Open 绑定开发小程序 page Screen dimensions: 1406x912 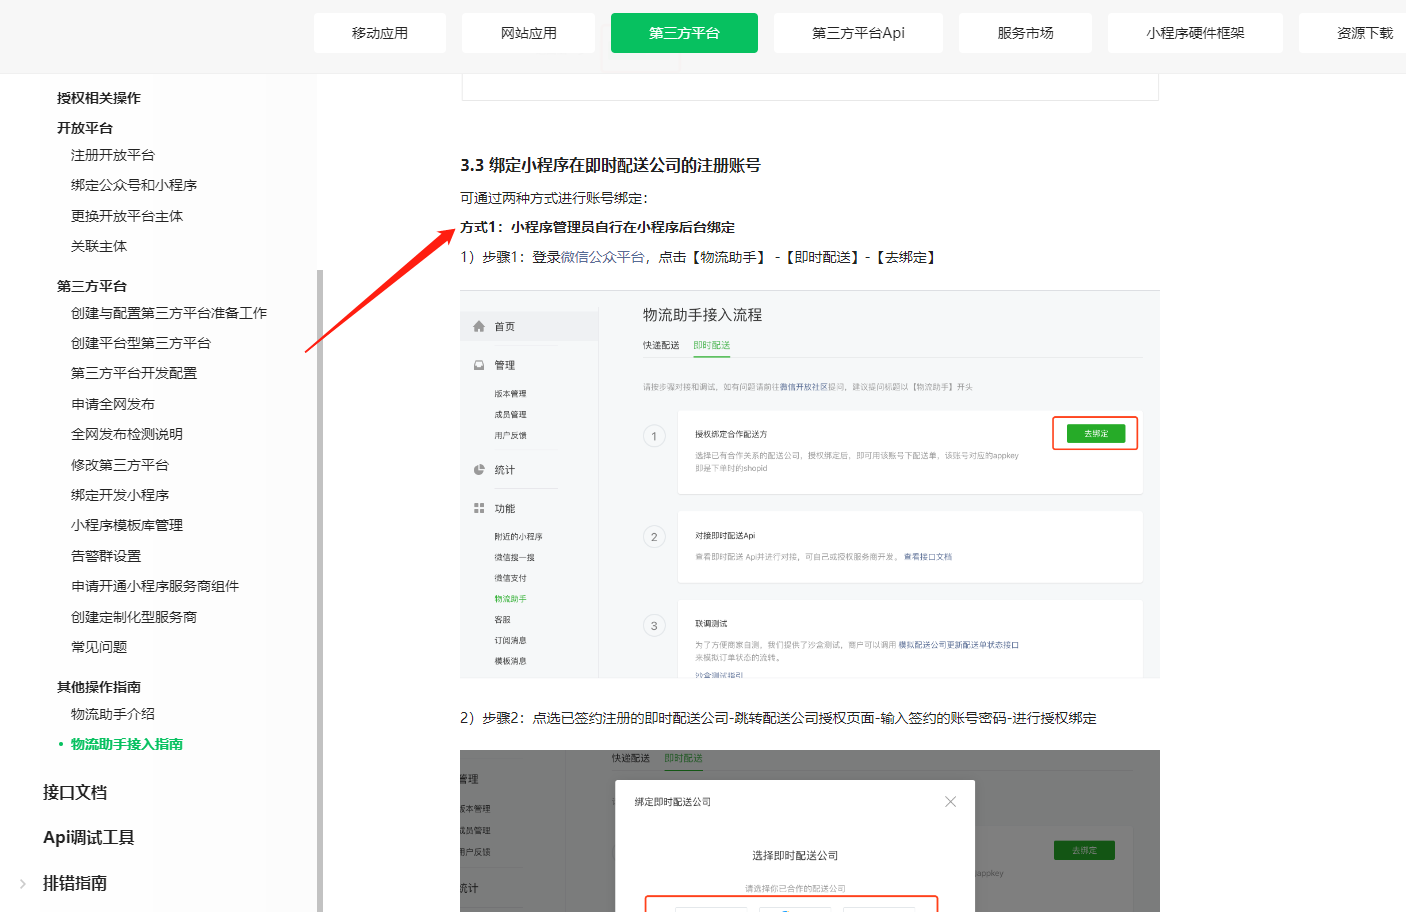click(x=120, y=495)
